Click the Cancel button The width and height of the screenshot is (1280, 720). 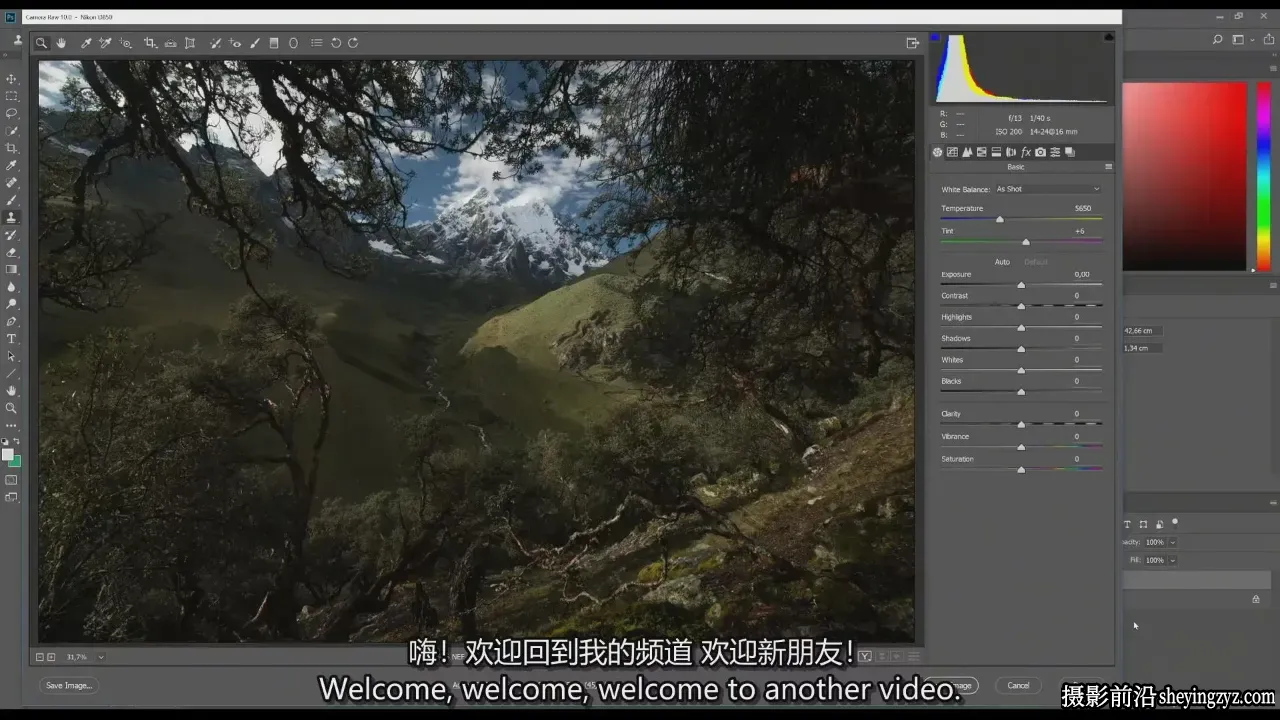point(1018,685)
